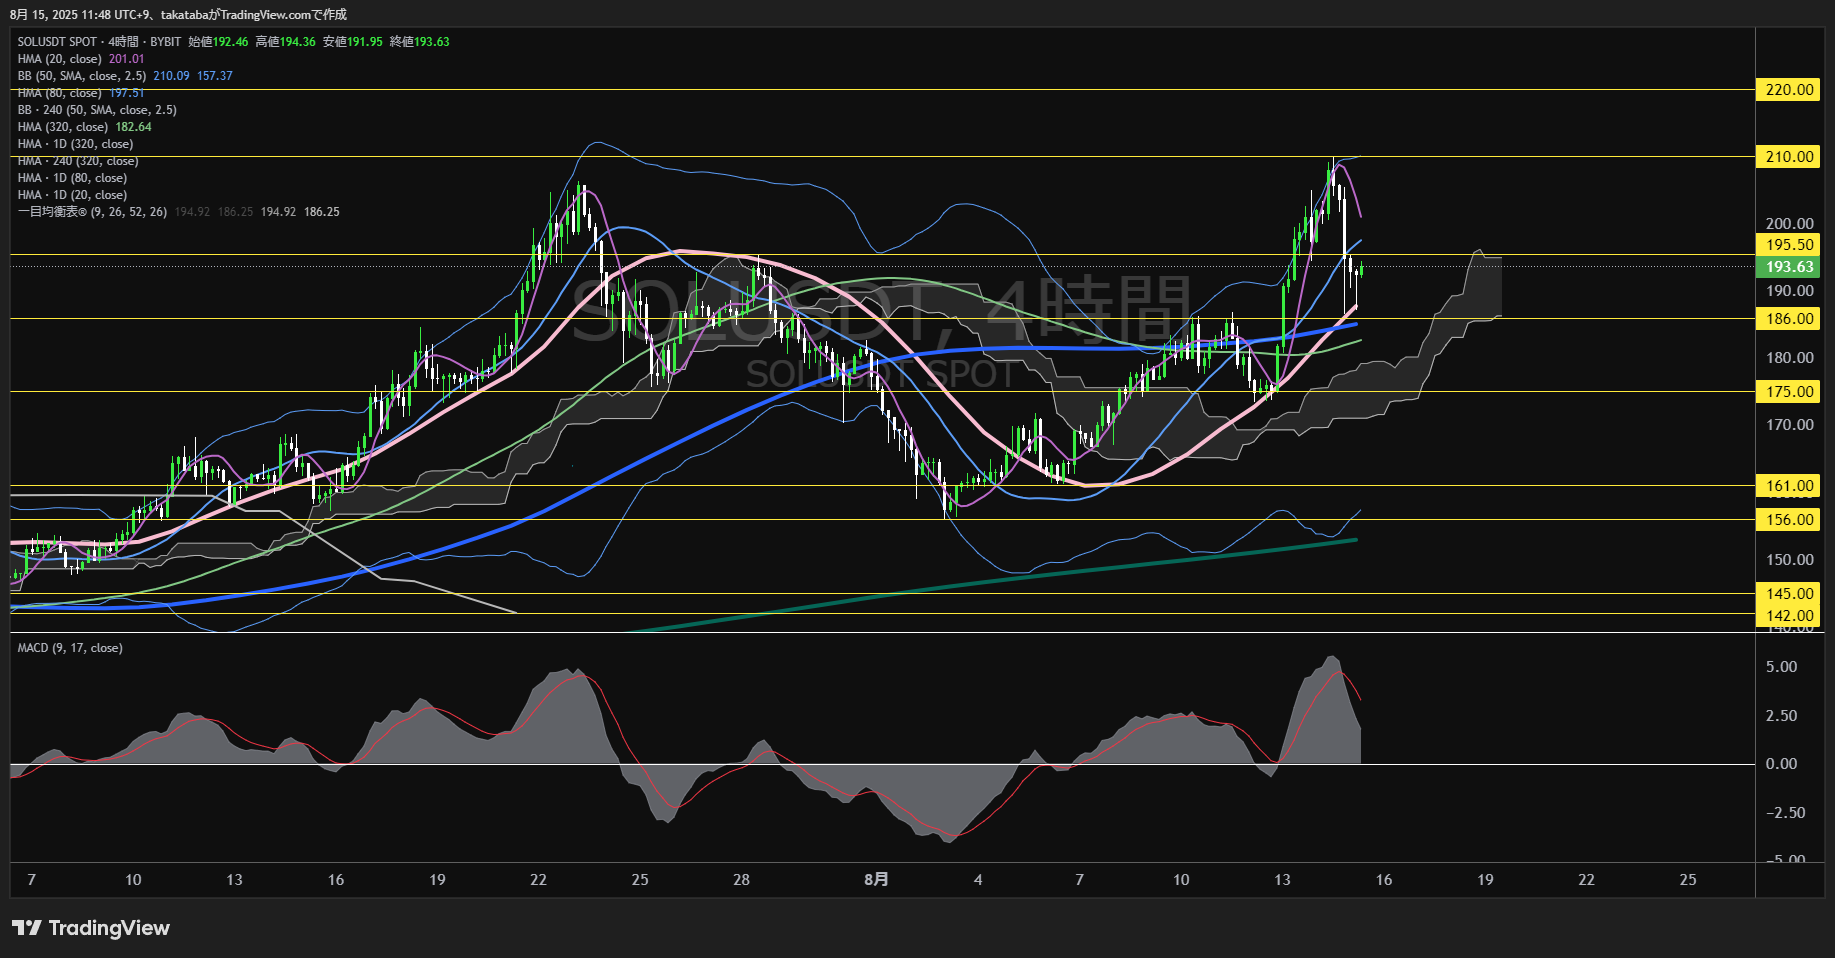This screenshot has height=958, width=1835.
Task: Click the 175.00 yellow price level label
Action: click(x=1789, y=391)
